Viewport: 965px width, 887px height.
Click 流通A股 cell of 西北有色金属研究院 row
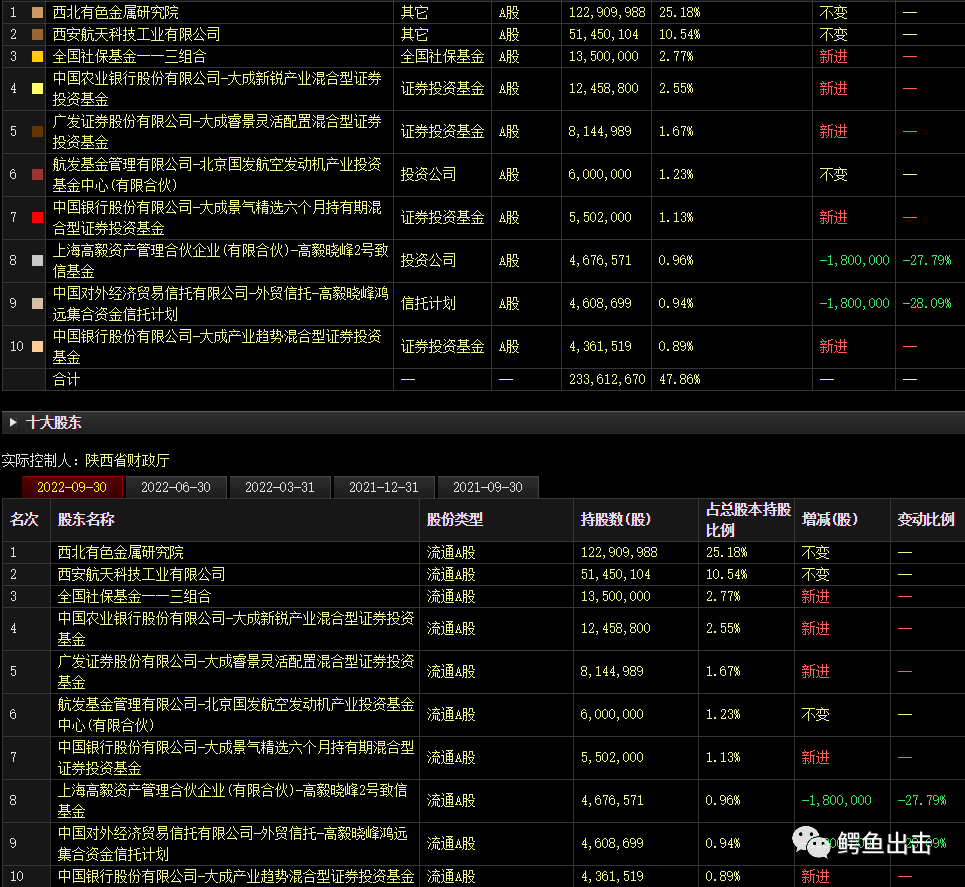(x=451, y=552)
